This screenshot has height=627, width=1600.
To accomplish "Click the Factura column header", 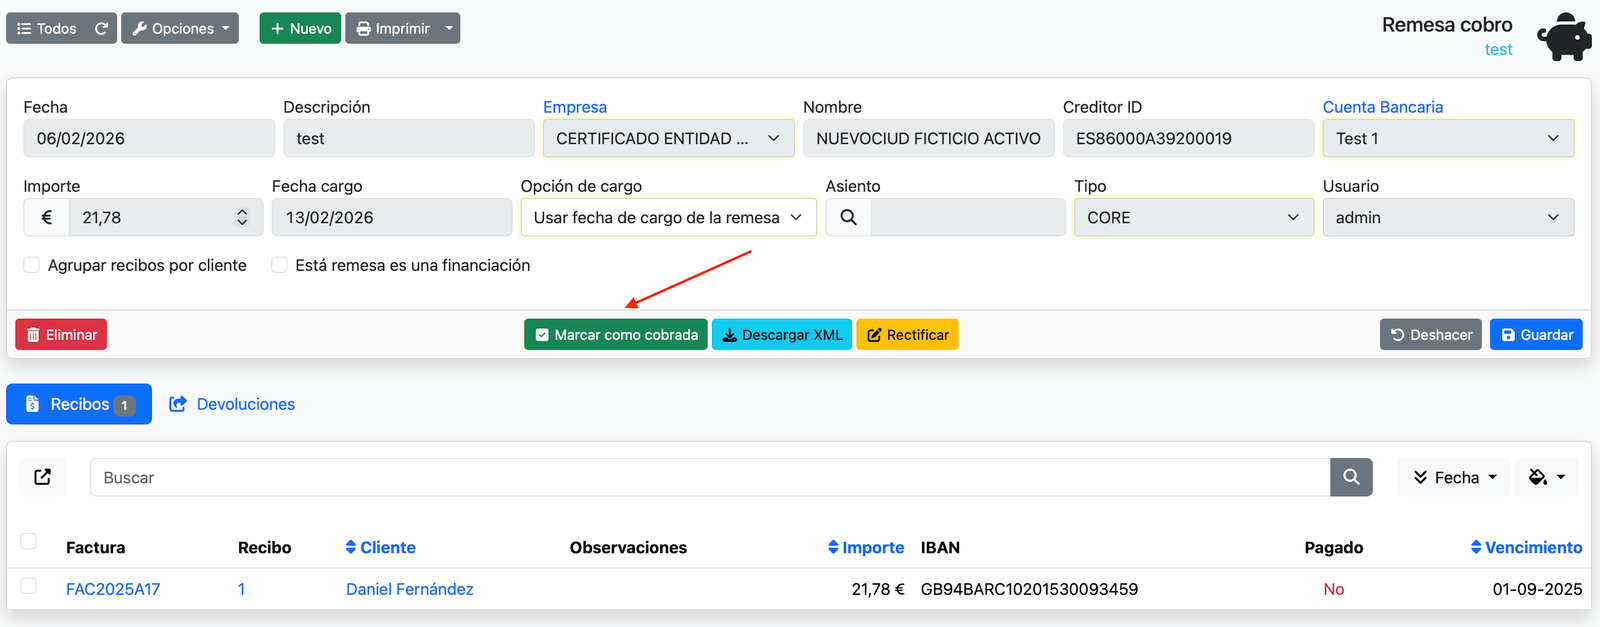I will (95, 547).
